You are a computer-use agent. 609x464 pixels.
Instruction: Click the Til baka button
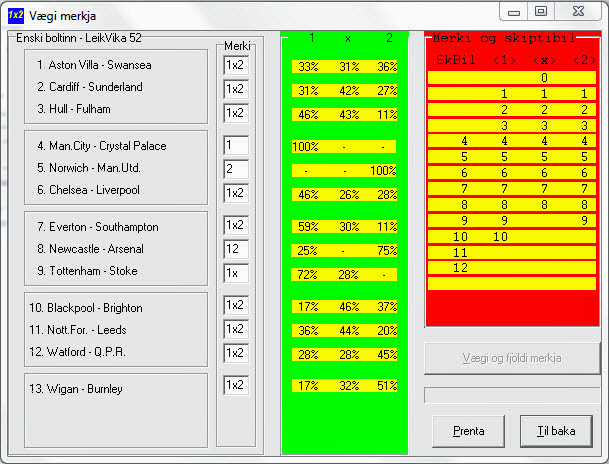point(556,431)
